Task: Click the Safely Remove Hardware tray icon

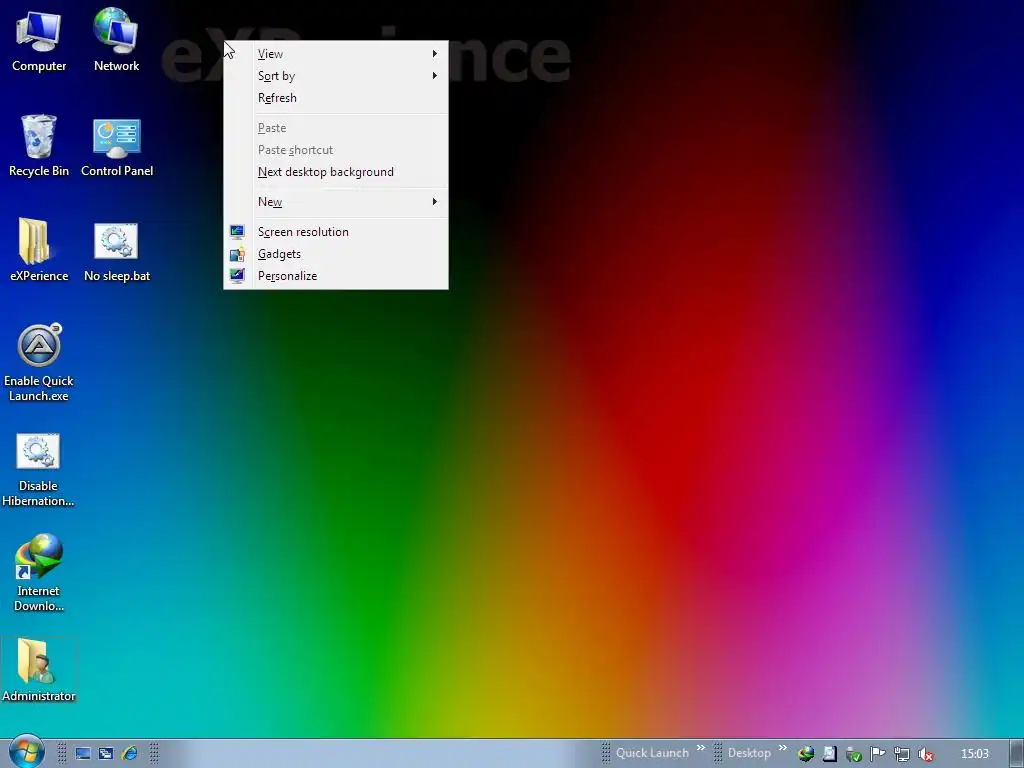Action: tap(854, 754)
